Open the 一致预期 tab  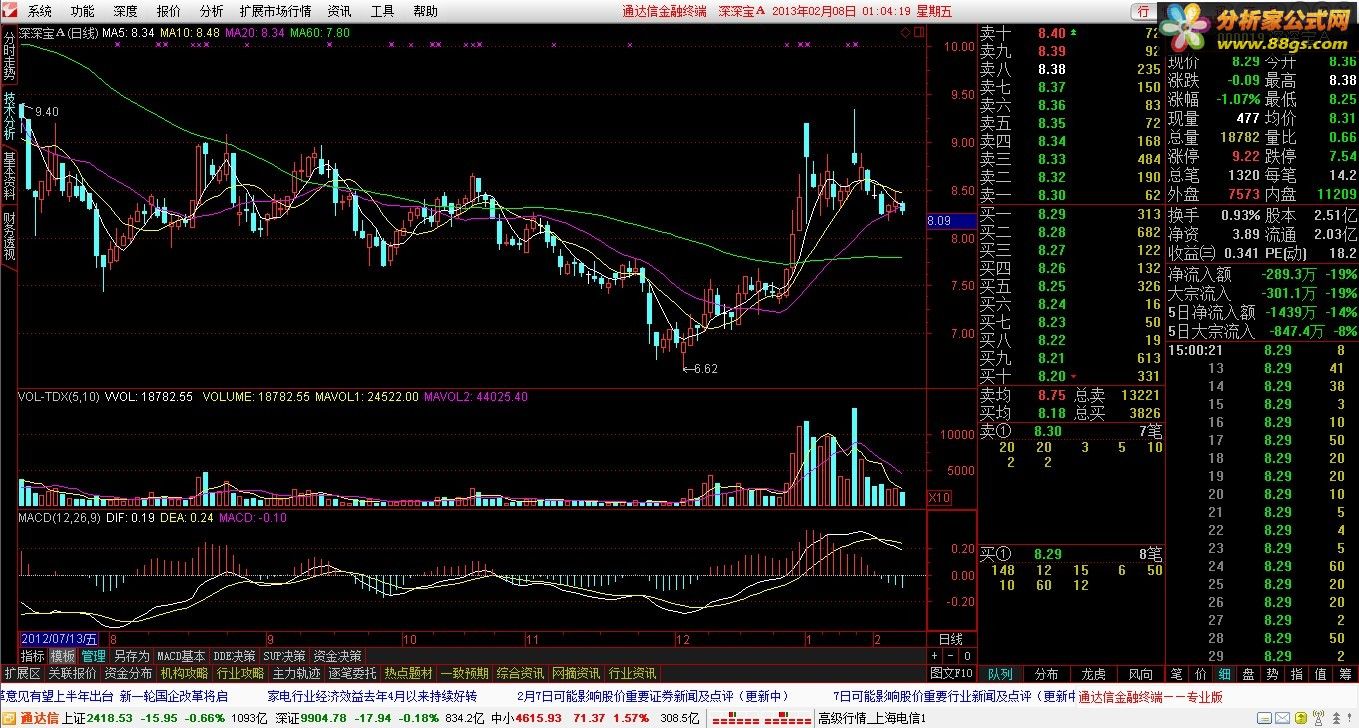(464, 673)
